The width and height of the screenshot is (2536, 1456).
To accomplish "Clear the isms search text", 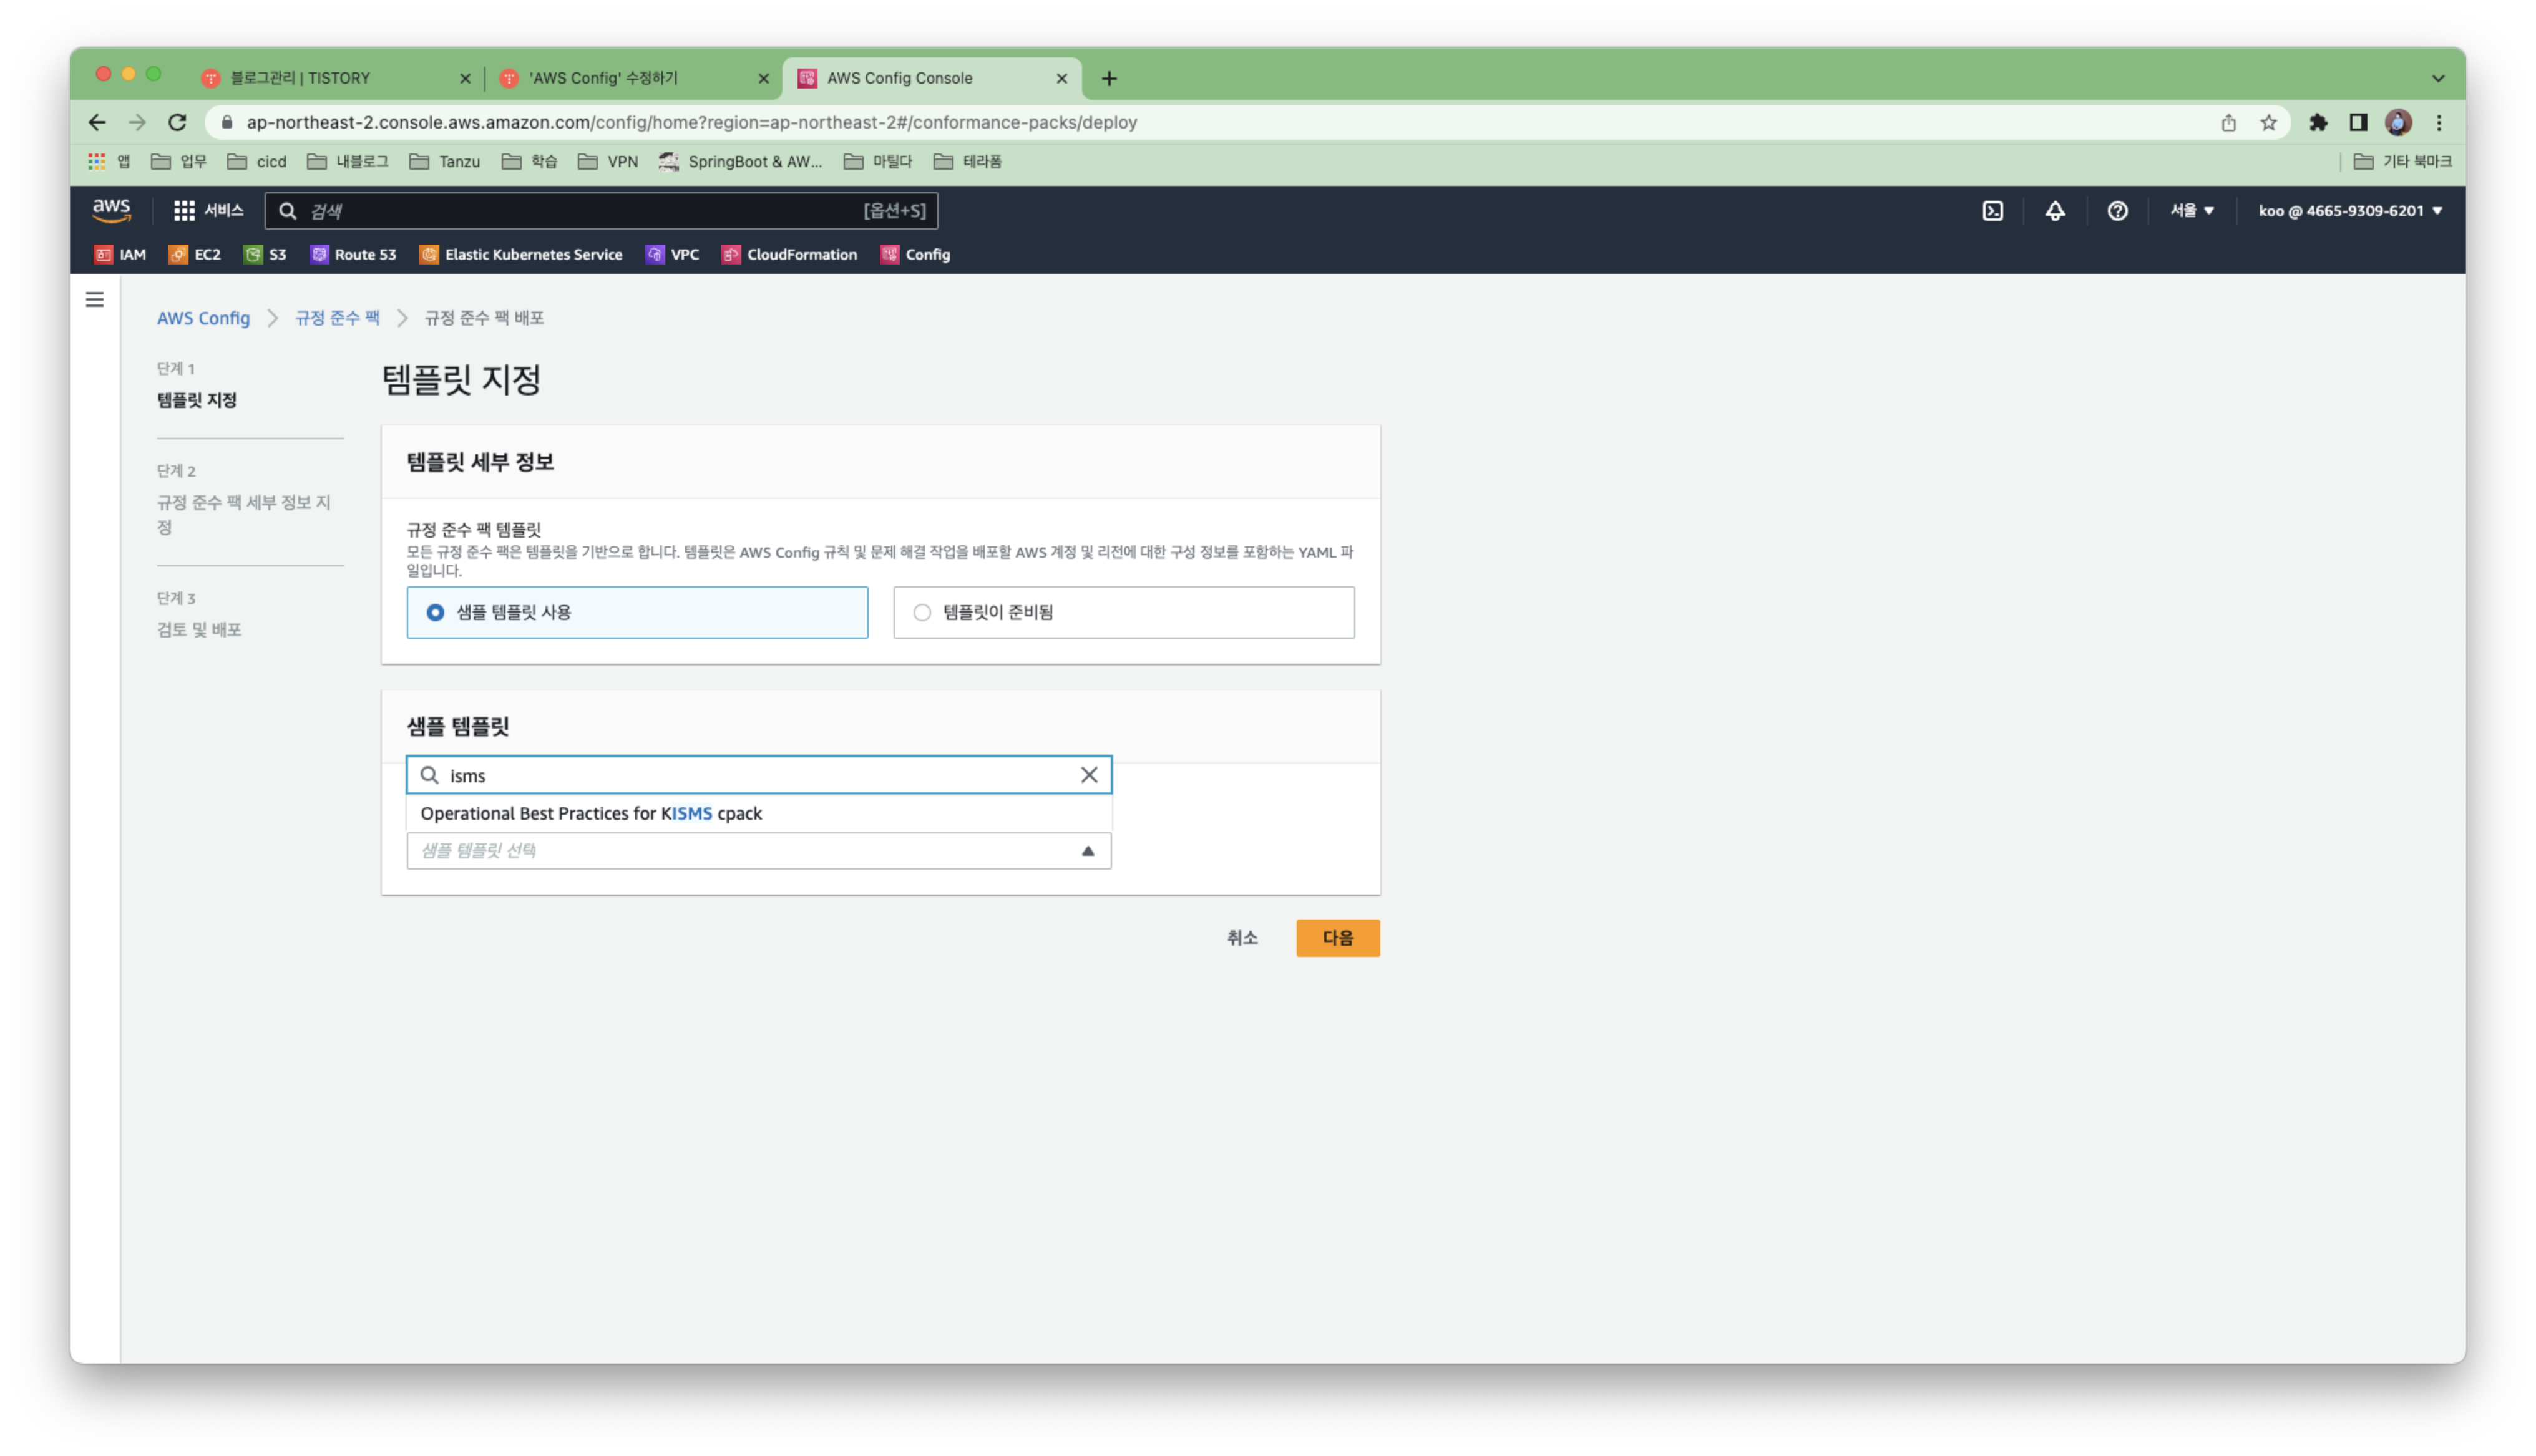I will coord(1089,775).
